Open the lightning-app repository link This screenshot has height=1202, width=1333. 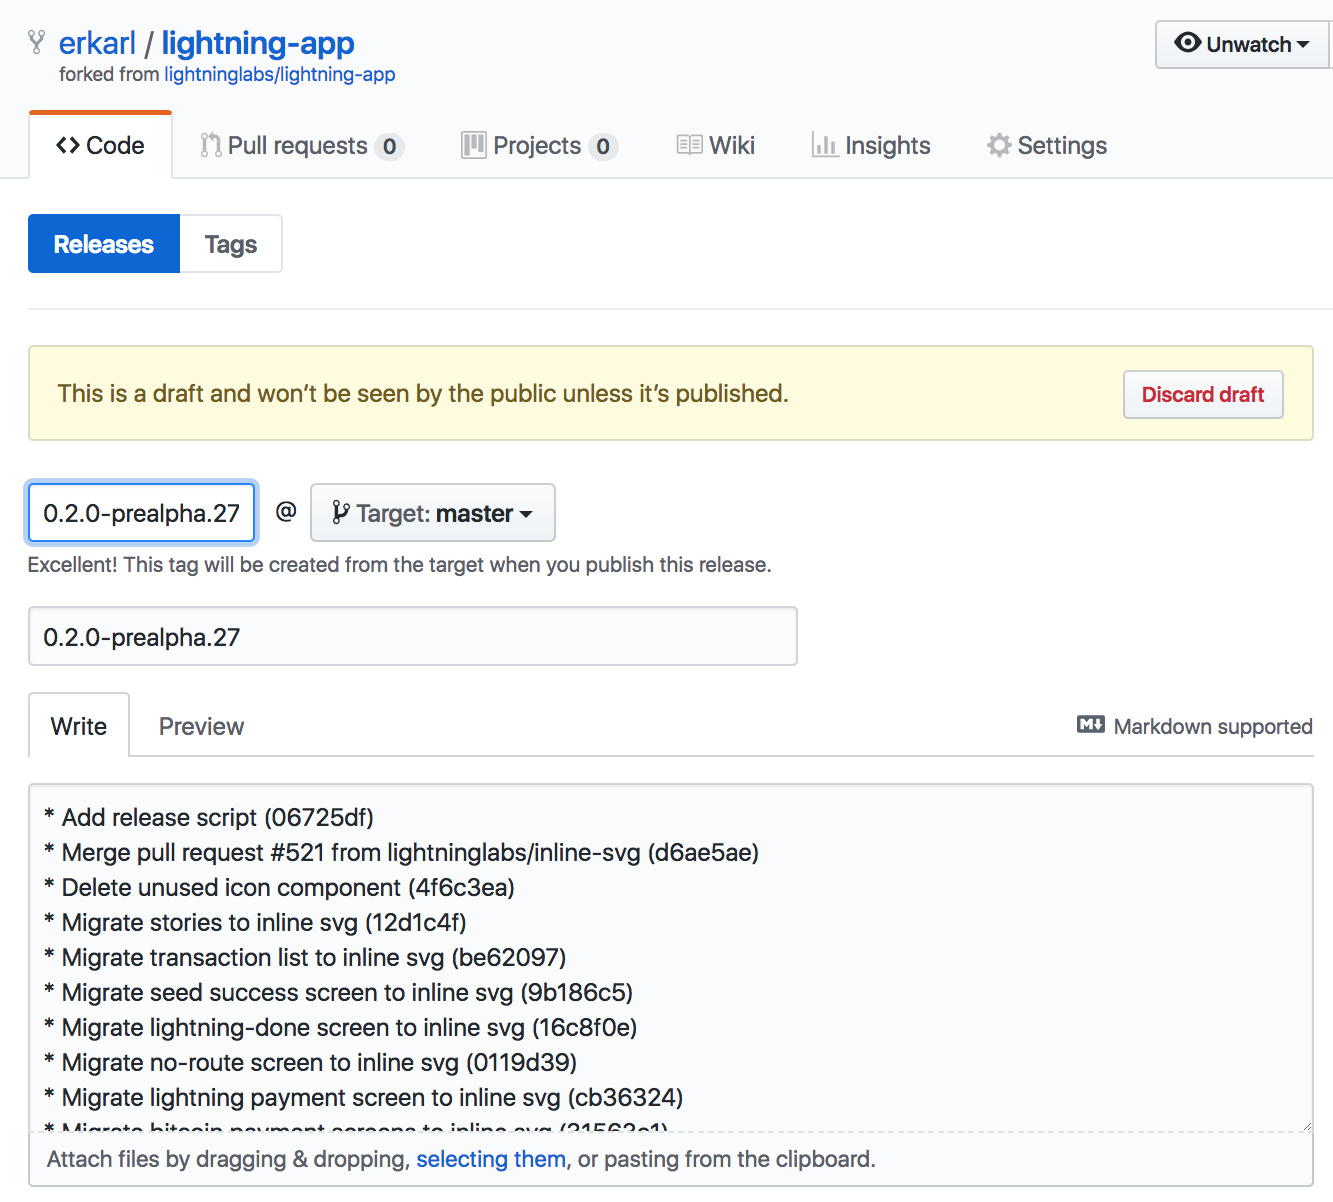[x=258, y=43]
